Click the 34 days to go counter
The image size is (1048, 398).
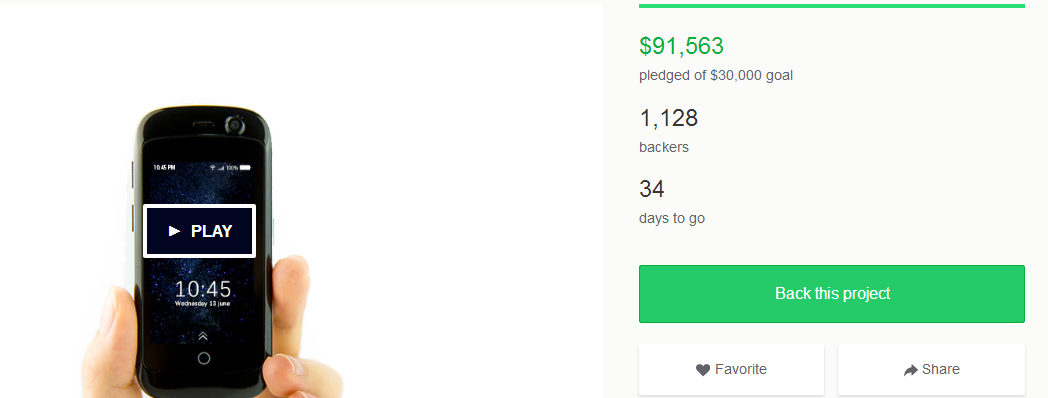tap(652, 189)
